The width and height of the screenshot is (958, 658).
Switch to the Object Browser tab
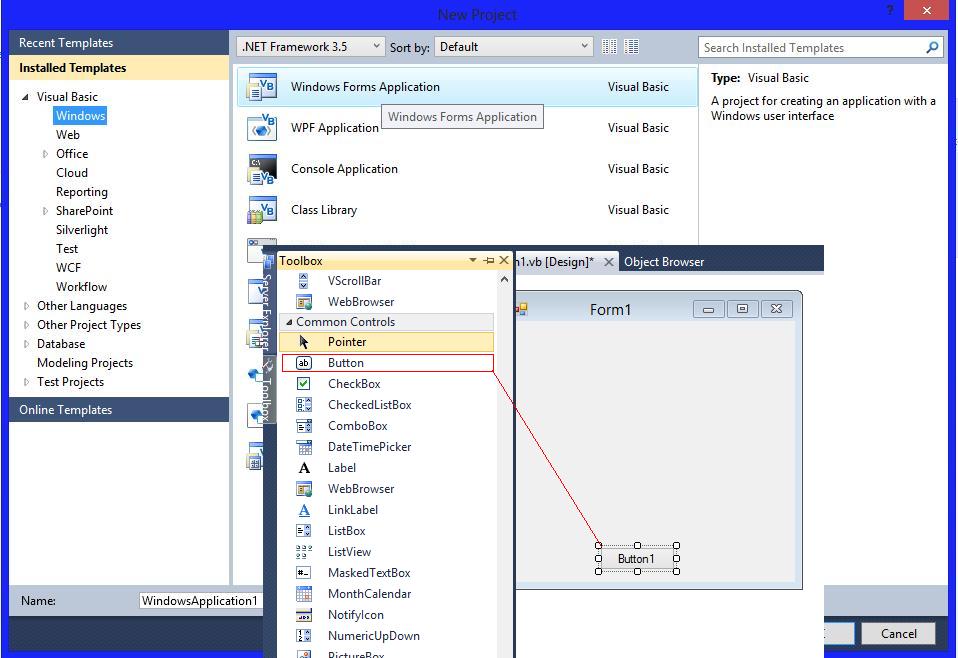pyautogui.click(x=664, y=261)
